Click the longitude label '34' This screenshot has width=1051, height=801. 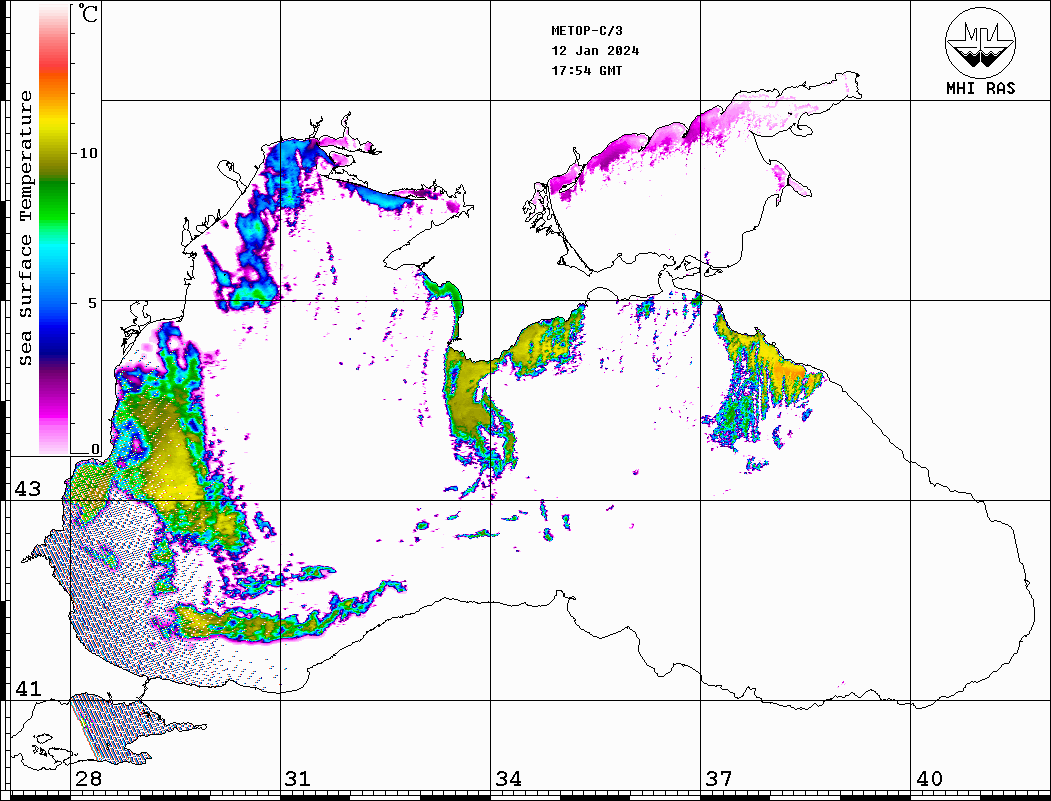[x=509, y=779]
